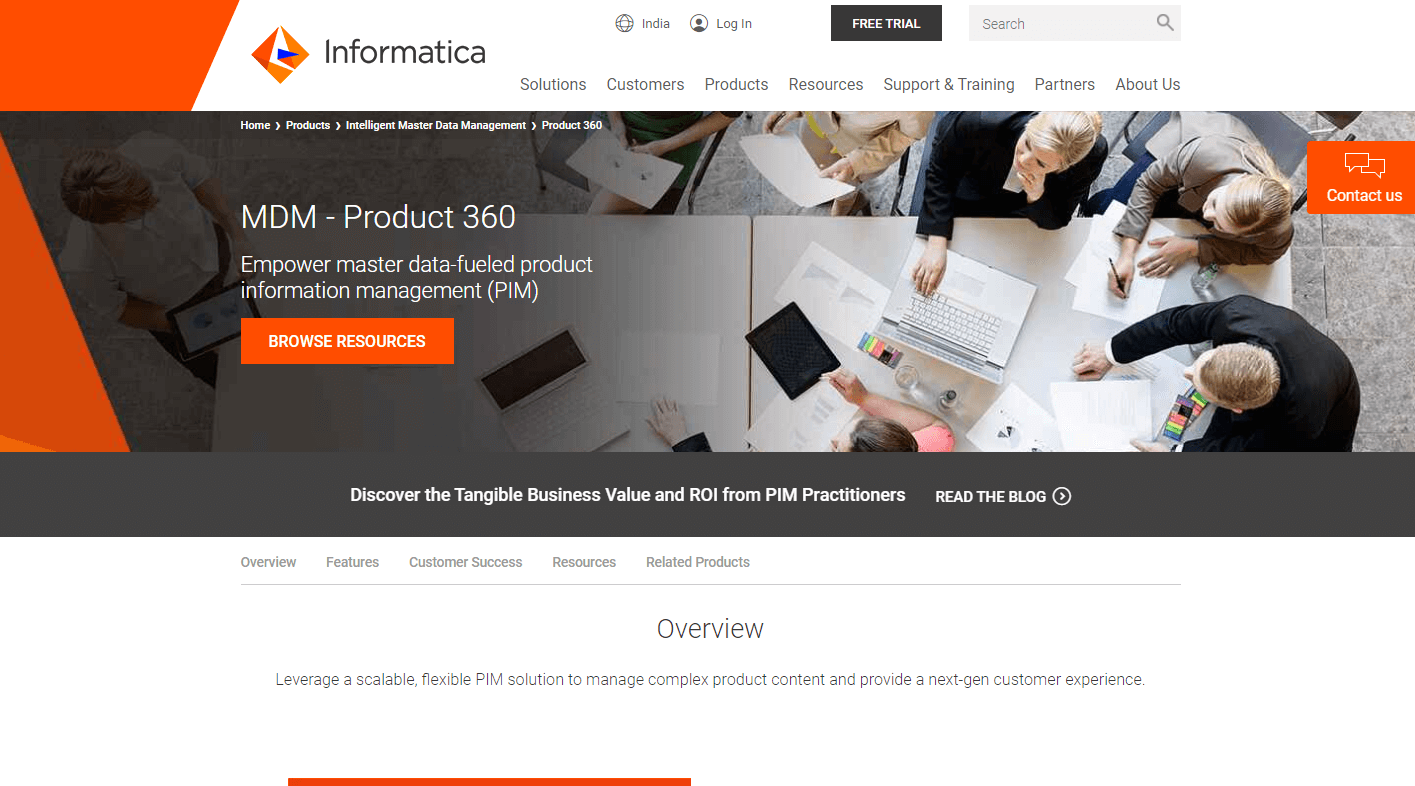Viewport: 1415px width, 786px height.
Task: Click the Home breadcrumb link
Action: click(255, 125)
